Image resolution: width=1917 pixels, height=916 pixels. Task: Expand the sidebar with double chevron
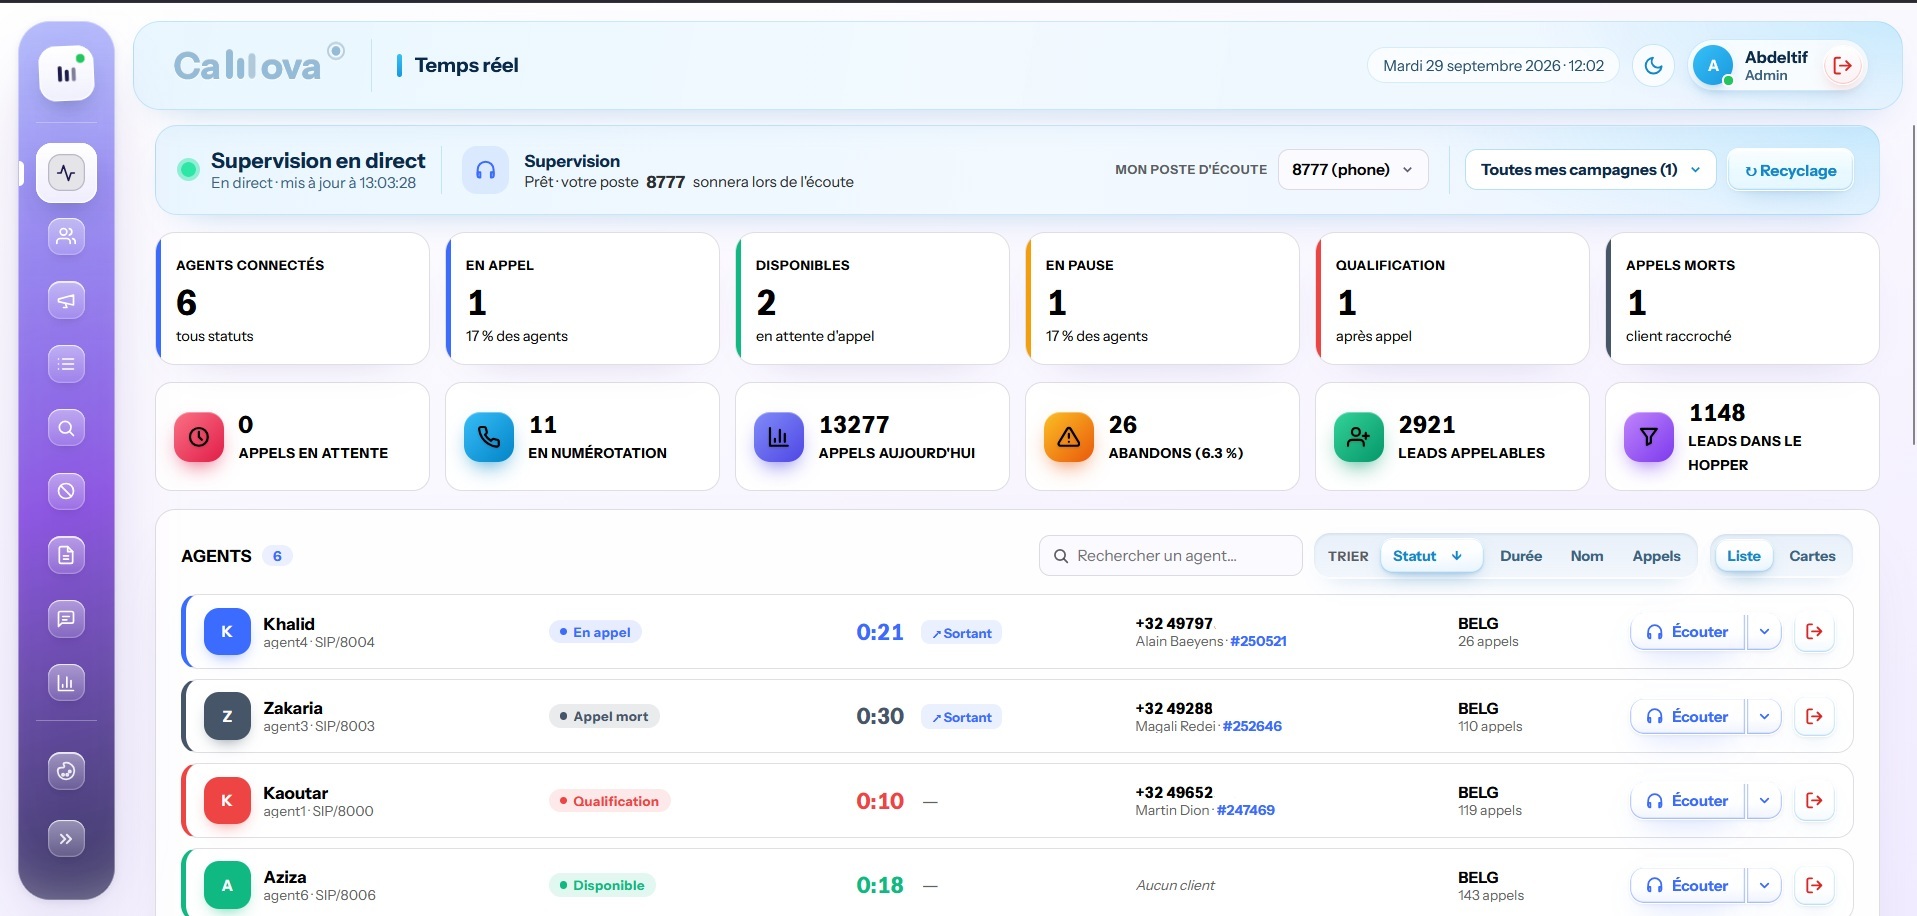coord(66,839)
